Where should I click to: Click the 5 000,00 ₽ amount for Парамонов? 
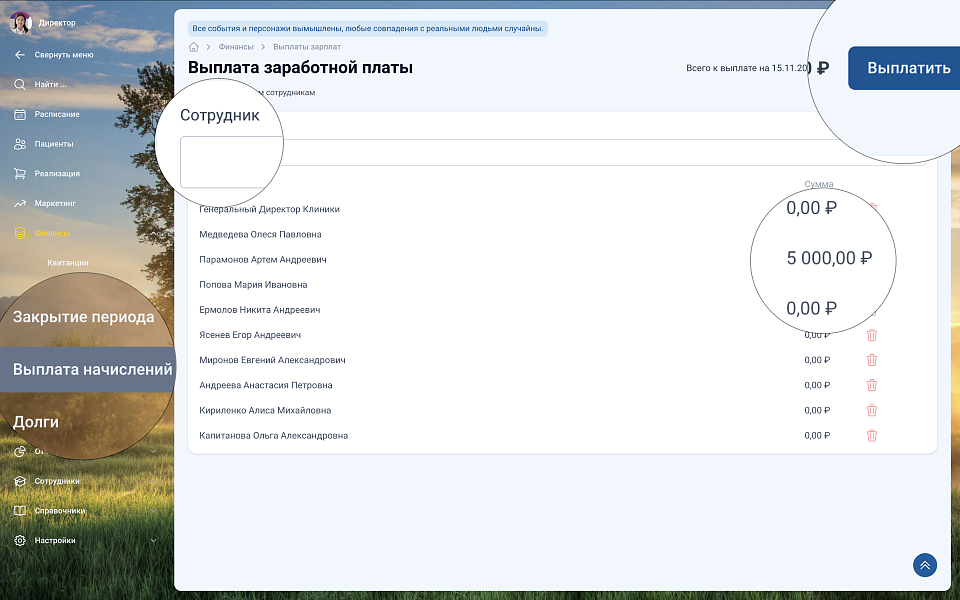(828, 258)
